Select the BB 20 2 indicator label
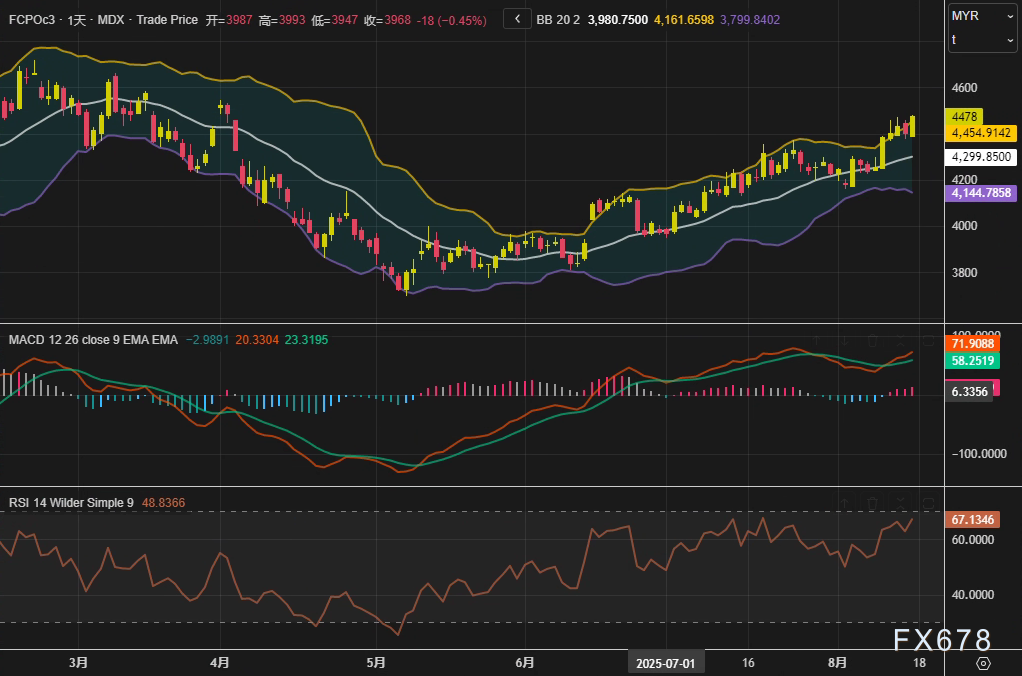The height and width of the screenshot is (676, 1022). tap(557, 20)
